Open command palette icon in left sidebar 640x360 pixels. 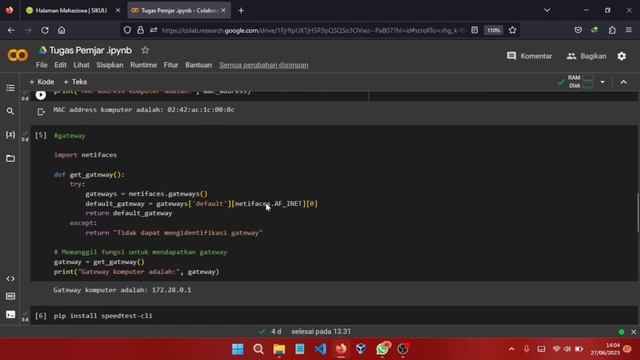(10, 296)
